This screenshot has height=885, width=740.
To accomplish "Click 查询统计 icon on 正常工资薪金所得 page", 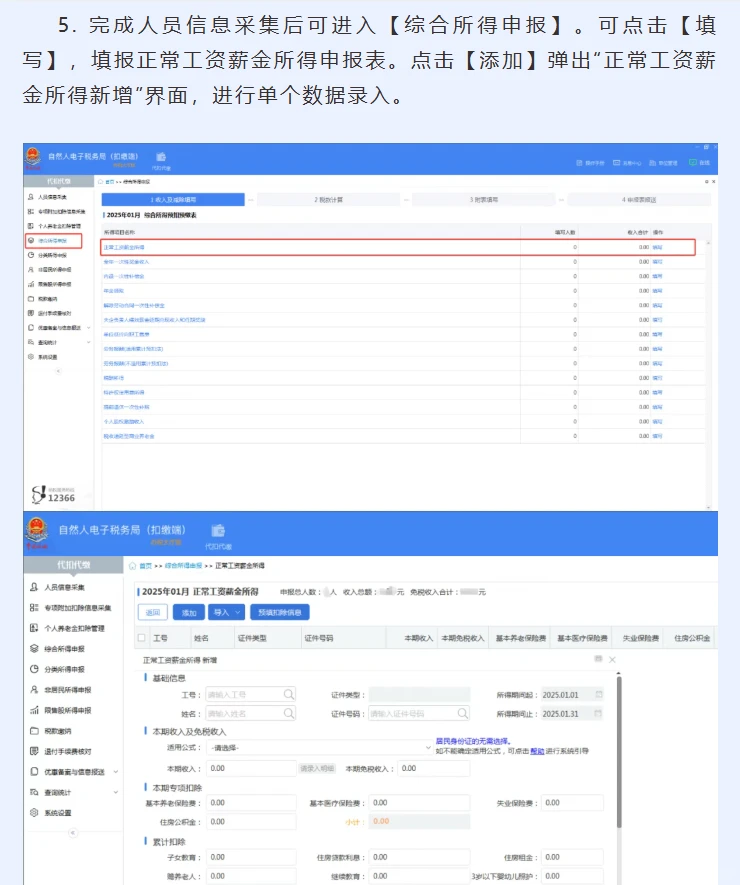I will pos(34,792).
